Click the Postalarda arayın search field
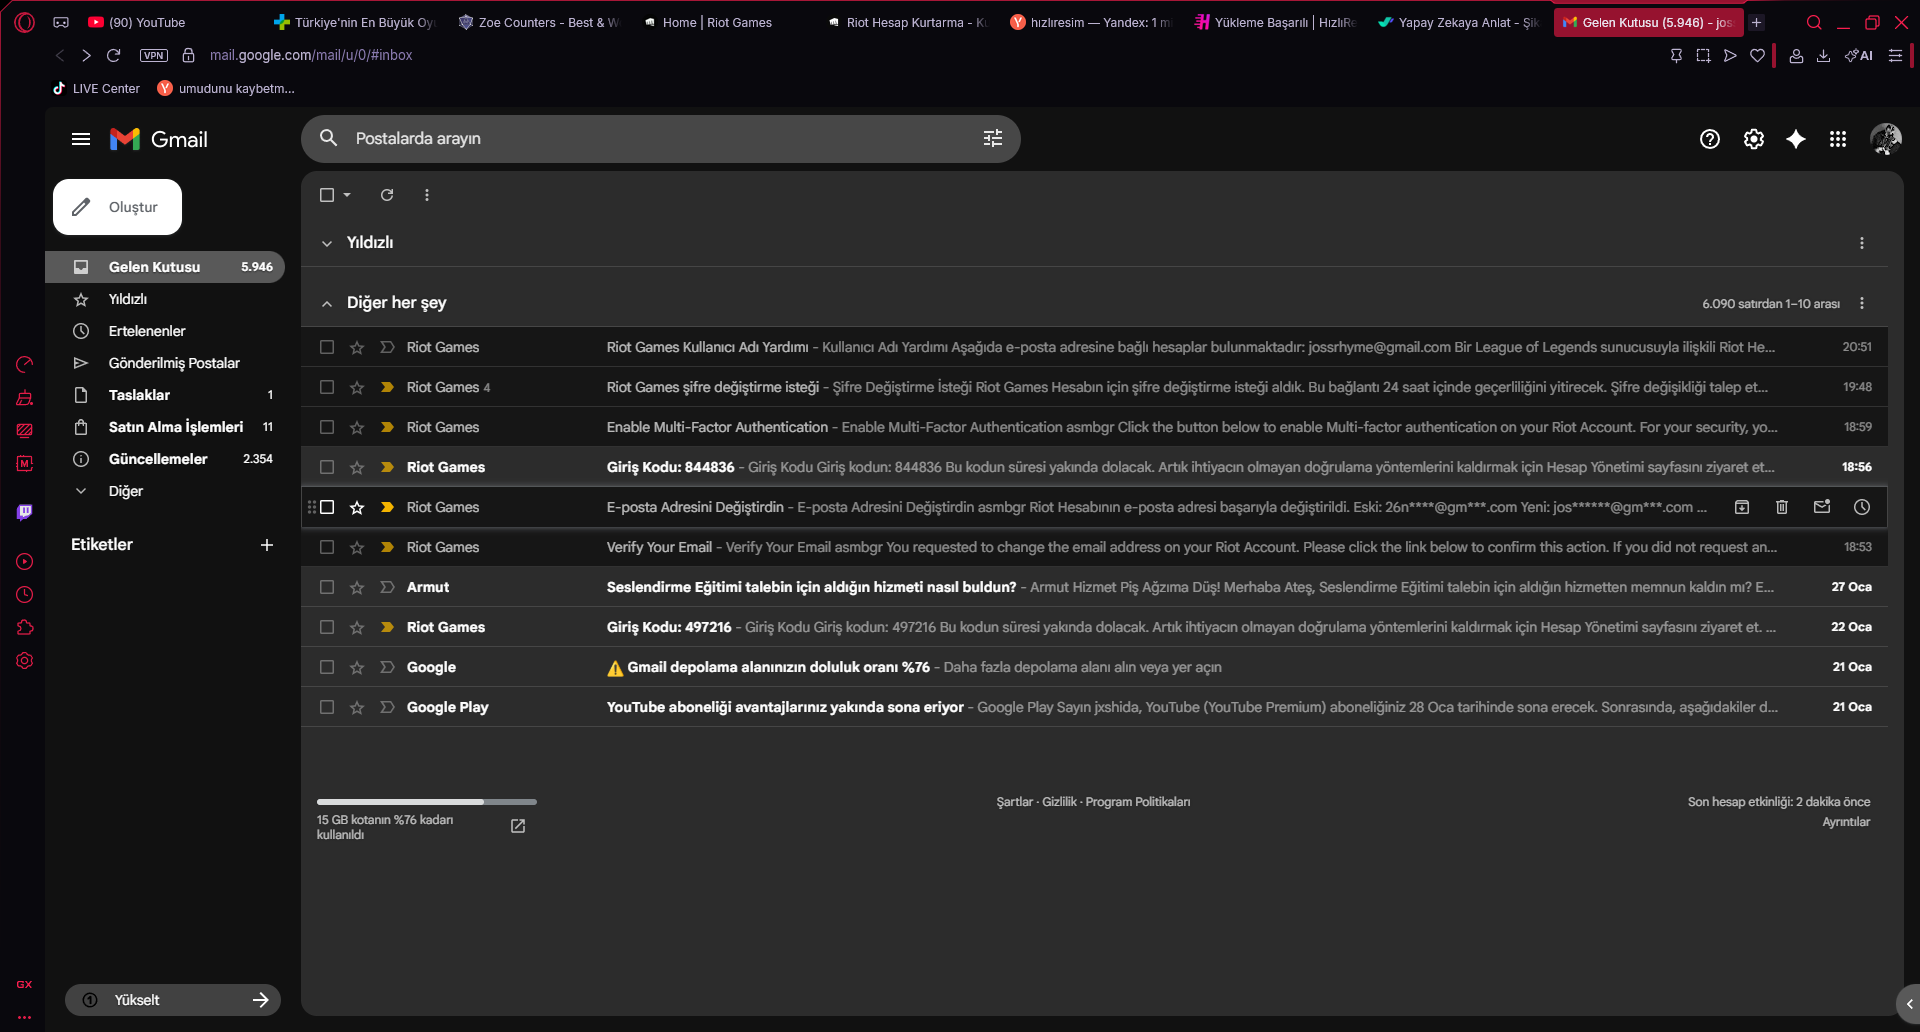The image size is (1920, 1032). 660,139
